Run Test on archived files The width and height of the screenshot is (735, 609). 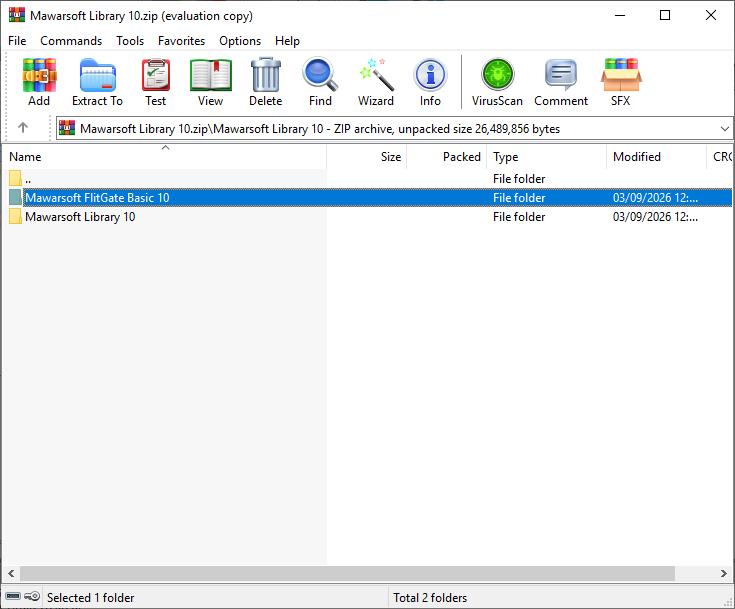(x=155, y=82)
